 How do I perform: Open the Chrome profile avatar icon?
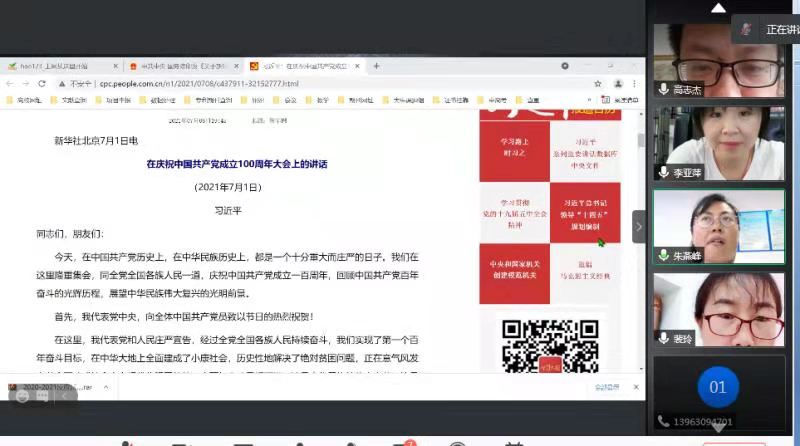tap(618, 84)
